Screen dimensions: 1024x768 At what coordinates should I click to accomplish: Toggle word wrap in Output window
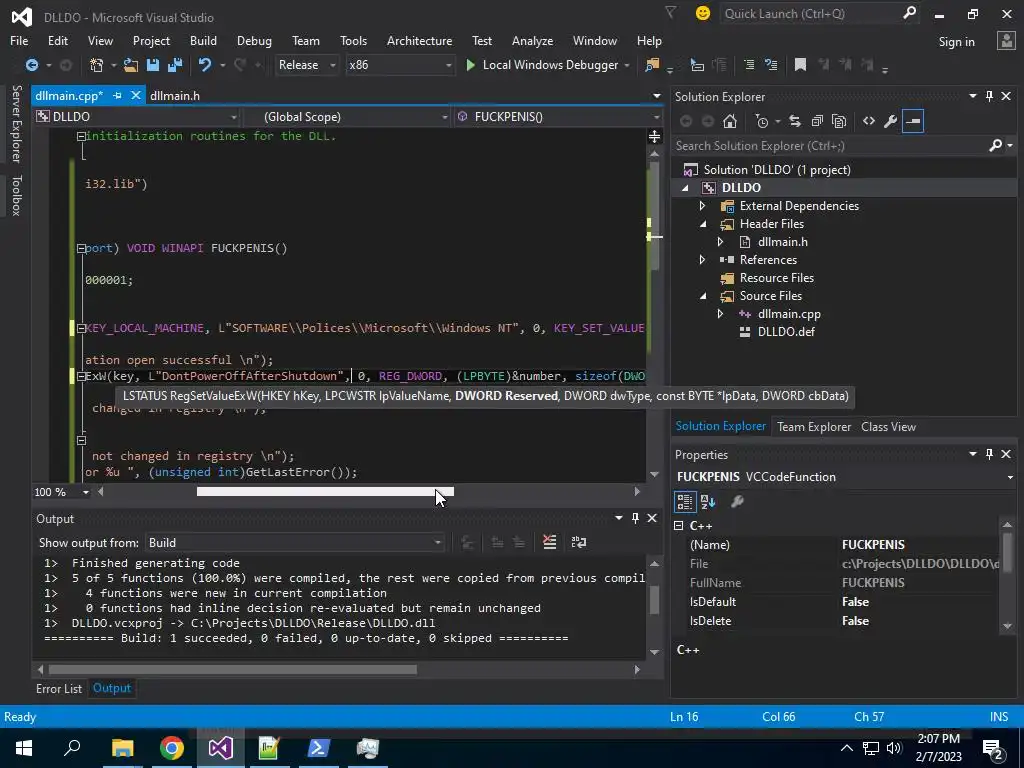coord(579,542)
